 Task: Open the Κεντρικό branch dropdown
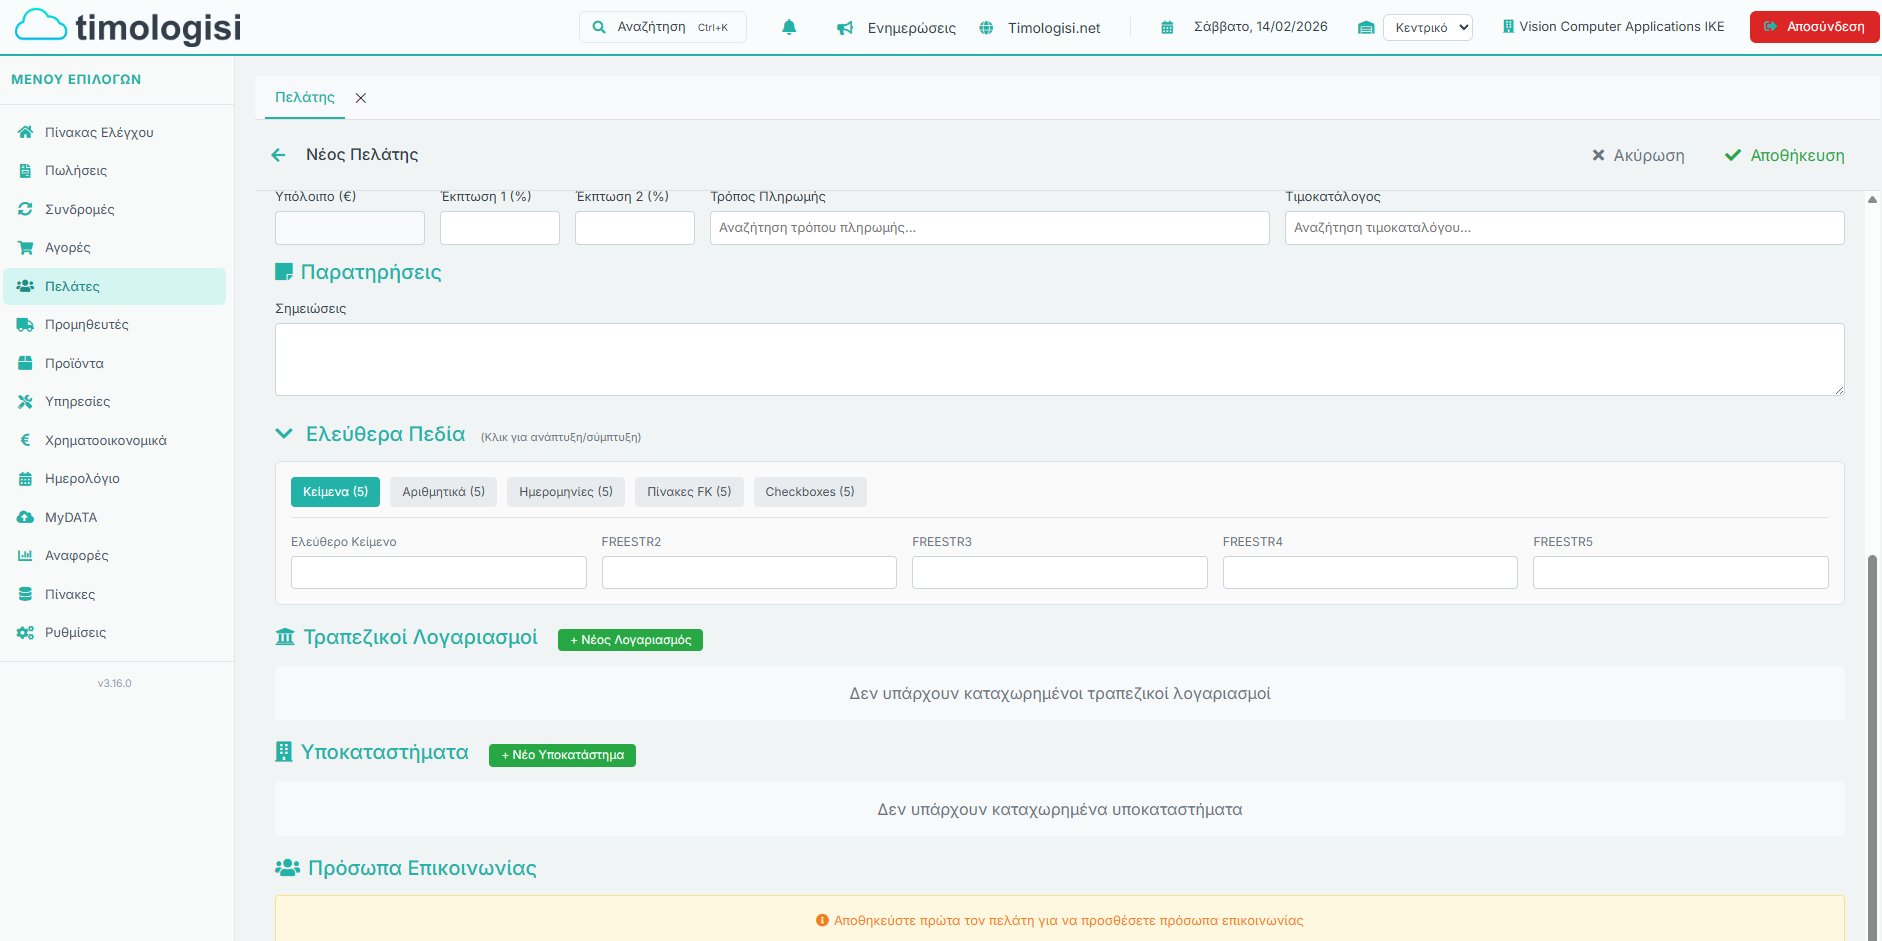coord(1427,27)
